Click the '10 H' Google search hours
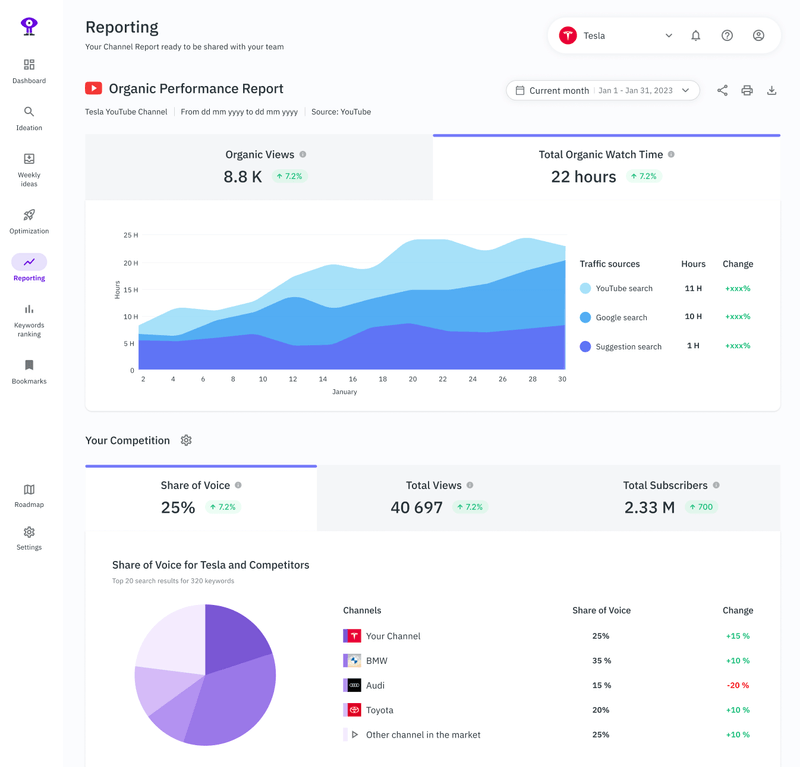The height and width of the screenshot is (767, 800). click(693, 316)
